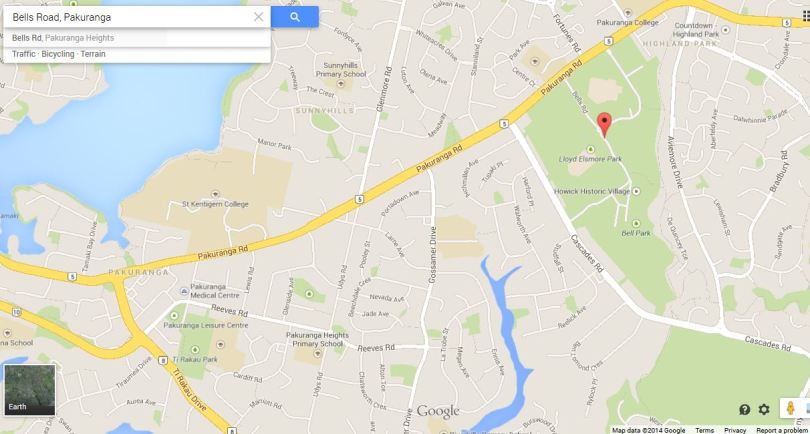810x434 pixels.
Task: Open the help question mark icon
Action: tap(744, 410)
